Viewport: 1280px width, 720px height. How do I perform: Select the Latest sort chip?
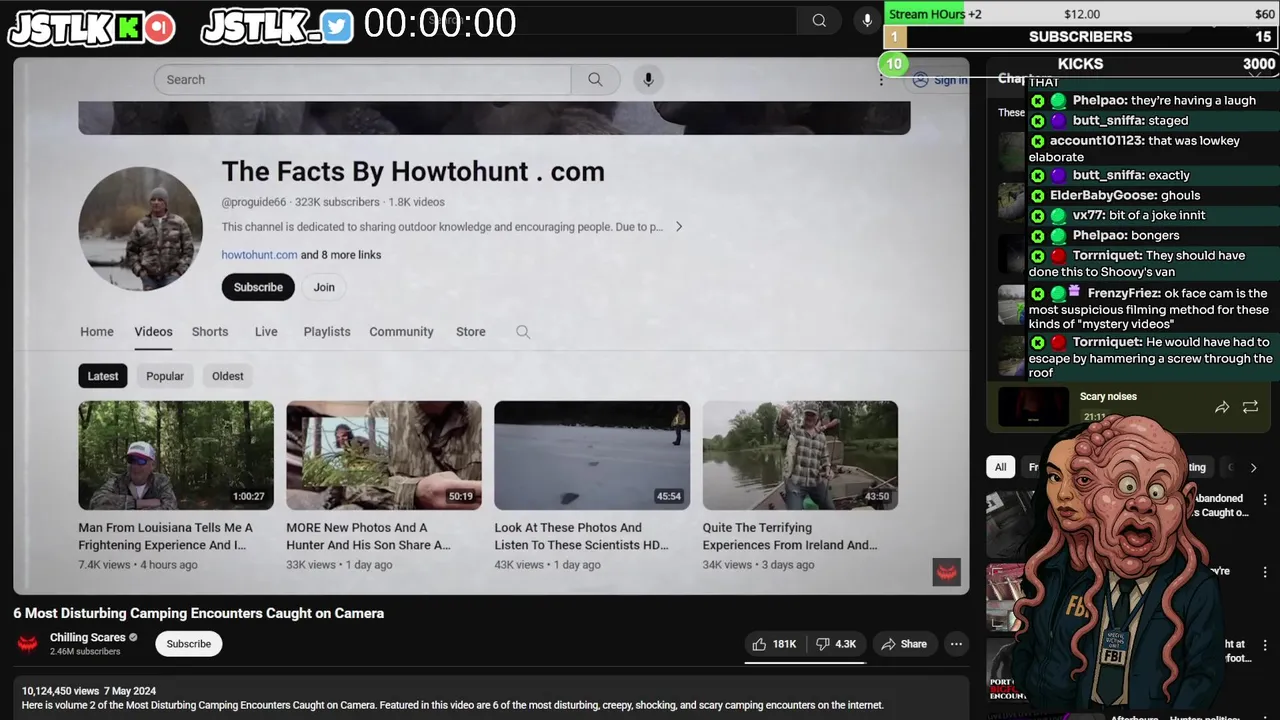point(103,376)
